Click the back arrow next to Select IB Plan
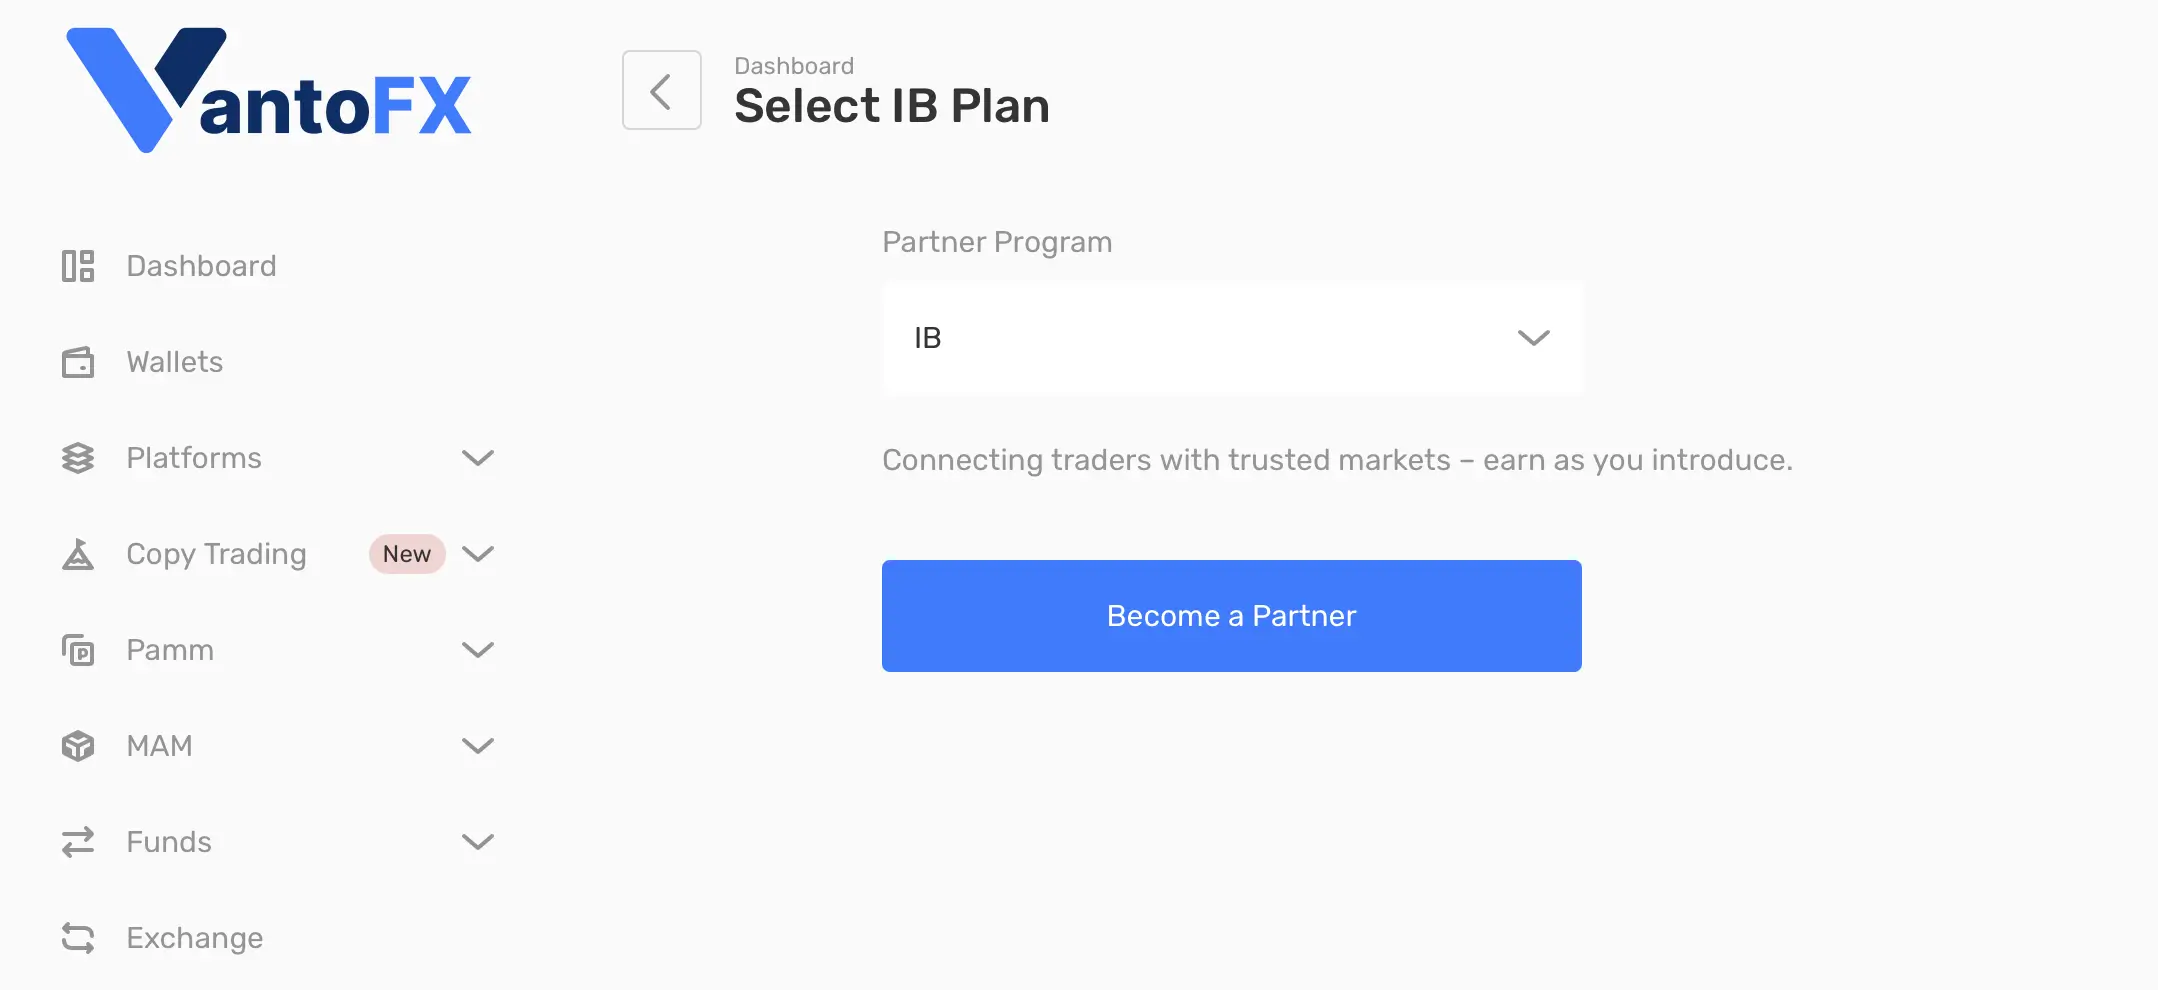The width and height of the screenshot is (2158, 990). pyautogui.click(x=661, y=89)
